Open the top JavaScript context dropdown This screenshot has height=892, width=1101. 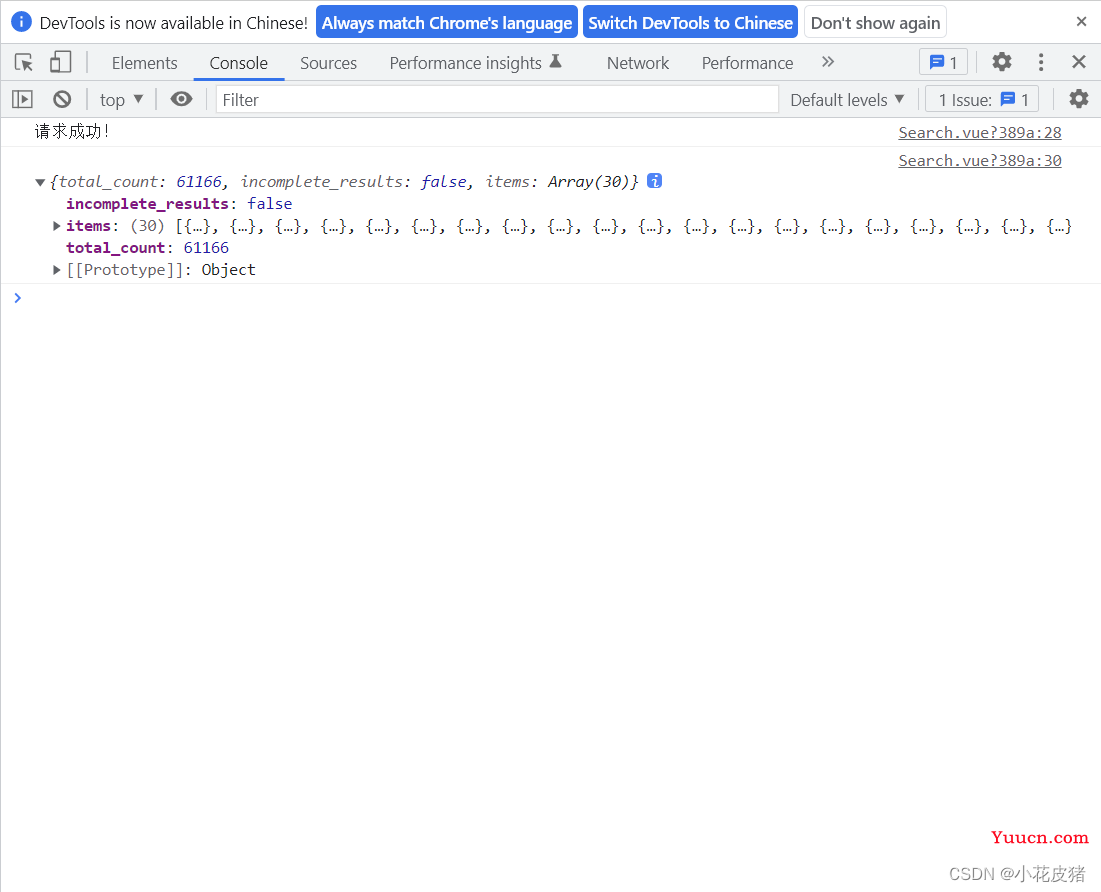tap(121, 100)
